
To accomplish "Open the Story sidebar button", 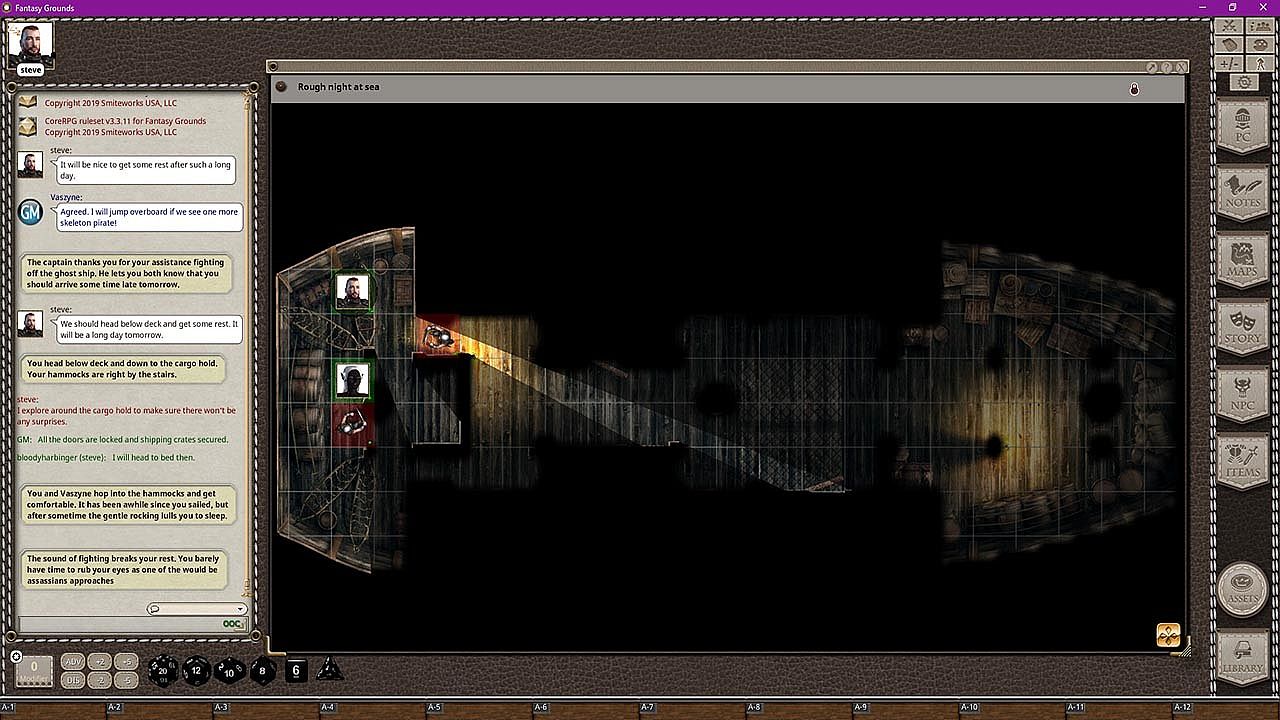I will (x=1244, y=329).
